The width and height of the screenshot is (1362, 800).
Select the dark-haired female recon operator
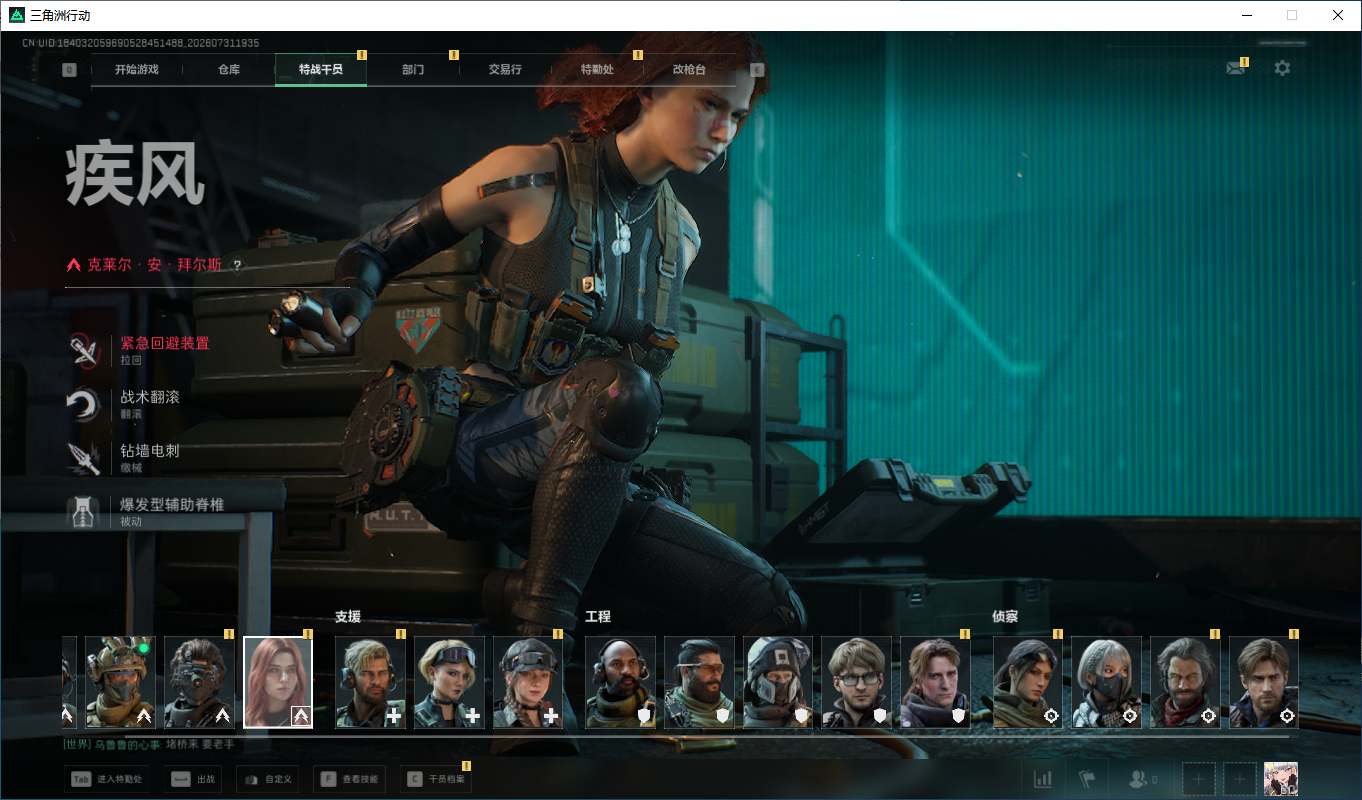pos(1028,682)
